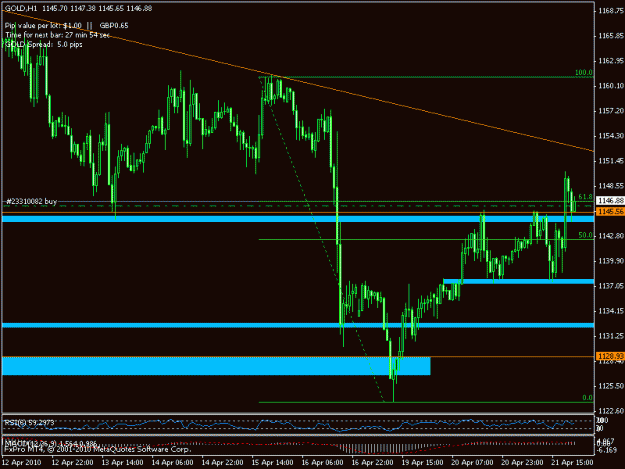Click the Fibonacci 100.0 level label

(x=584, y=73)
